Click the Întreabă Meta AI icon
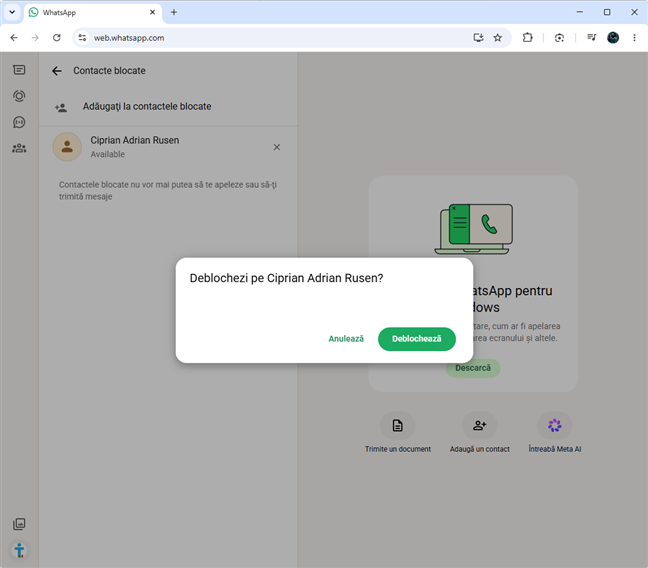Viewport: 648px width, 568px height. 555,425
